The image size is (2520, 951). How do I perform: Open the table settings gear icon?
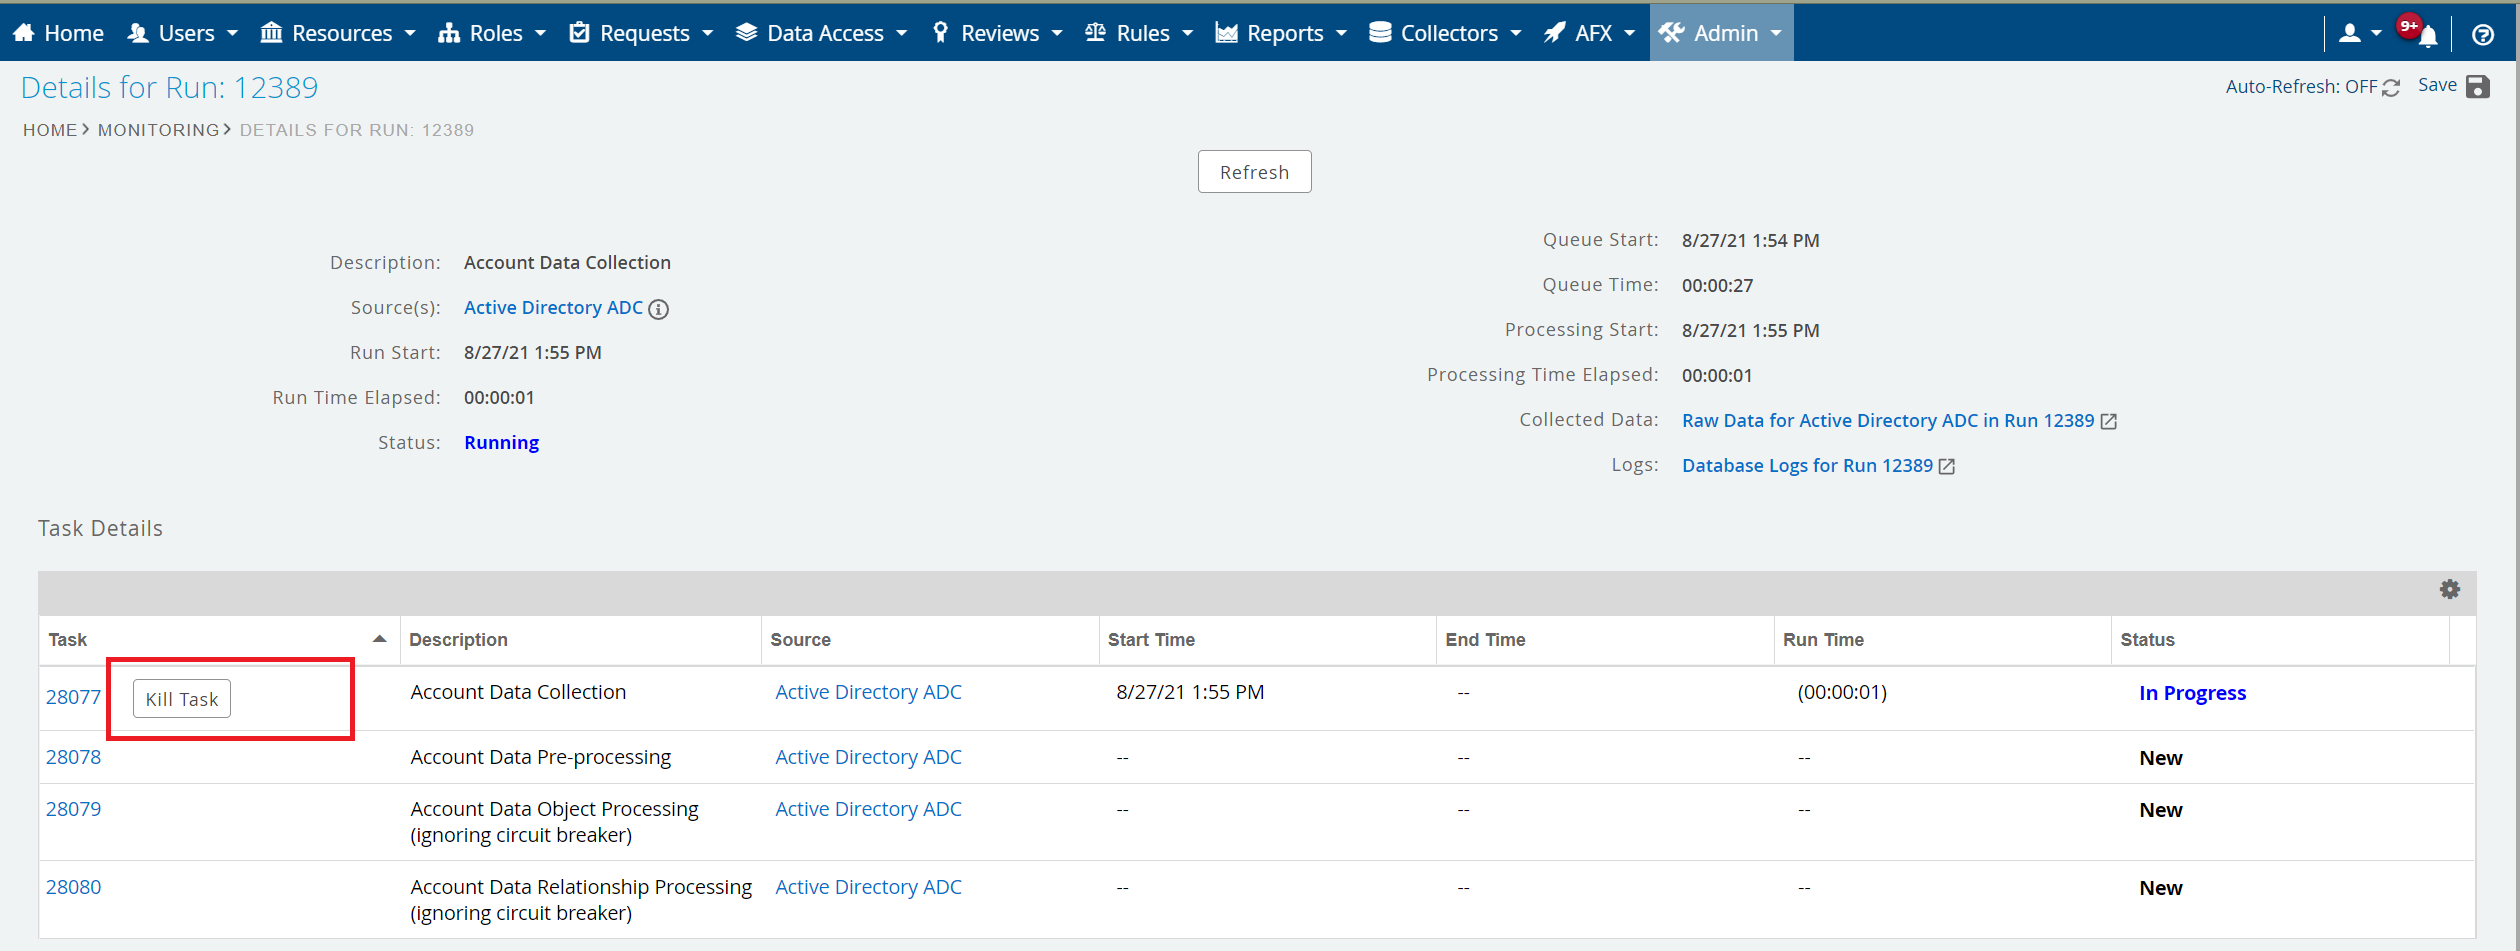[2449, 589]
